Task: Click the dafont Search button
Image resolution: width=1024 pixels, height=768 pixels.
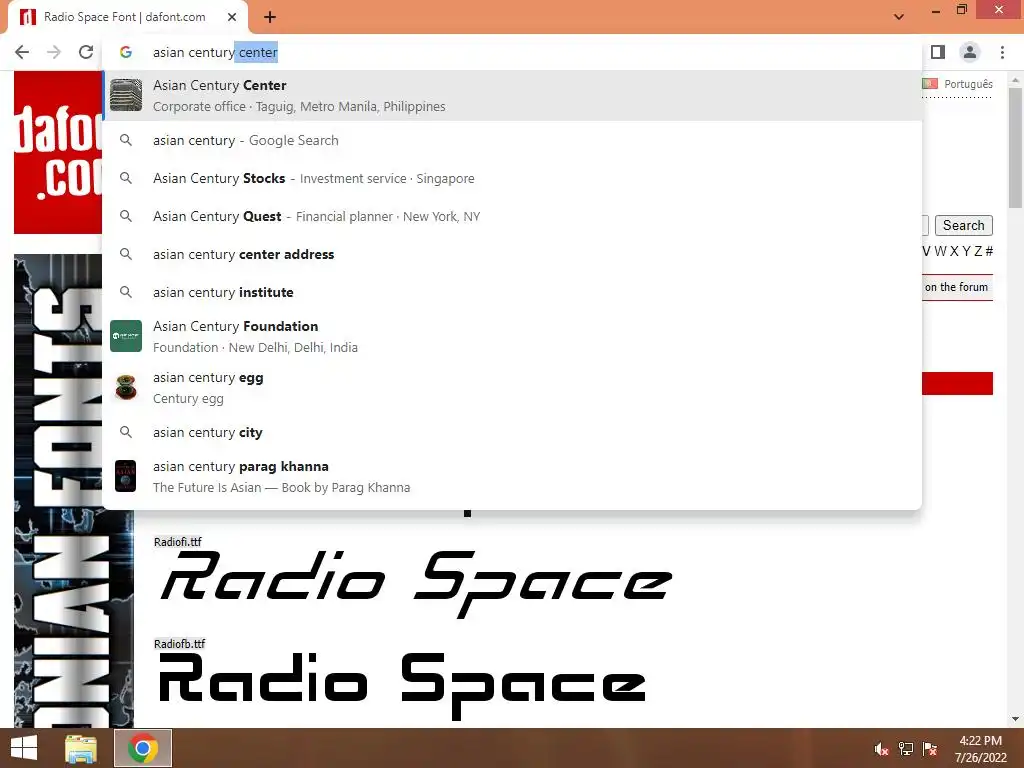Action: (963, 225)
